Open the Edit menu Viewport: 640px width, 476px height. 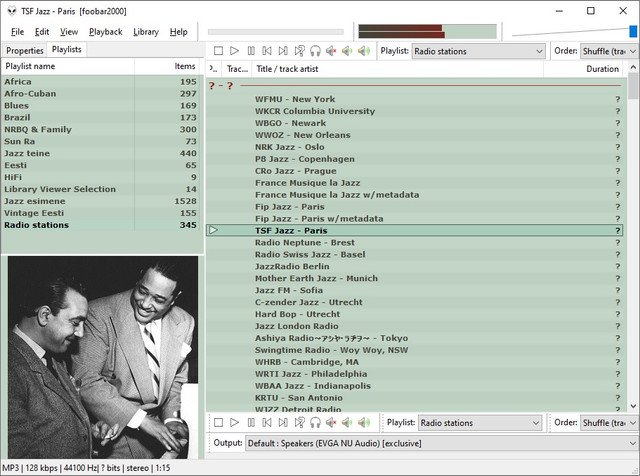click(x=42, y=31)
